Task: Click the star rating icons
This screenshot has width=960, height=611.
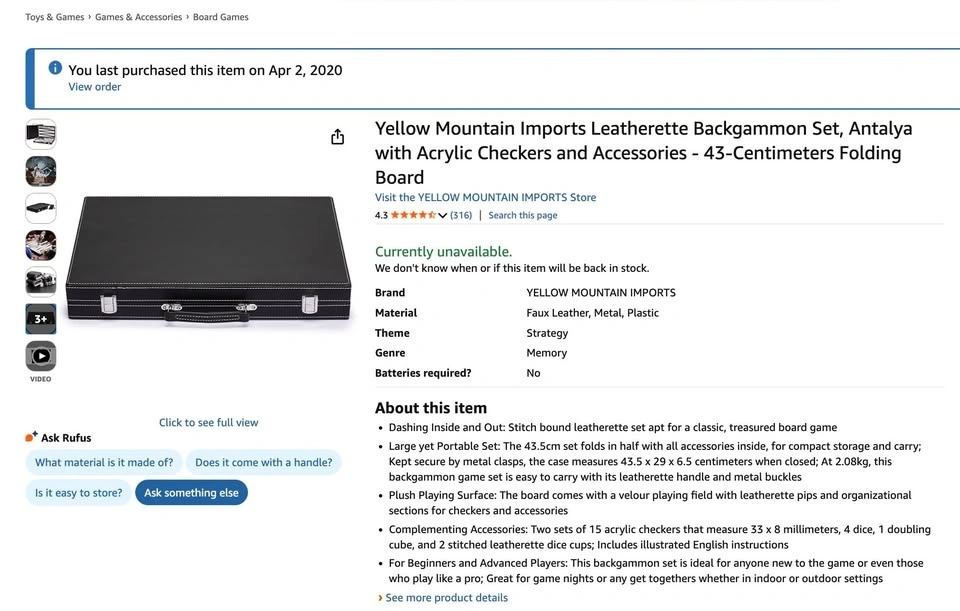Action: 413,215
